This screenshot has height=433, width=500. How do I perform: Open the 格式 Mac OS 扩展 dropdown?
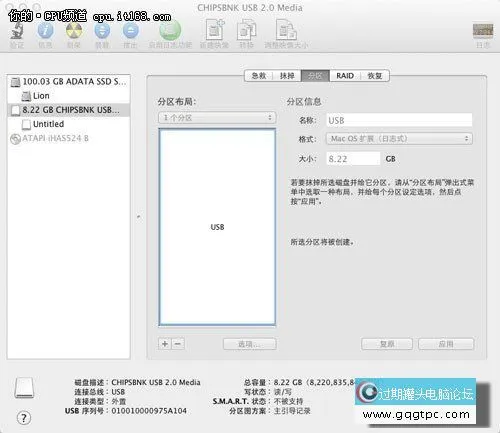point(399,139)
